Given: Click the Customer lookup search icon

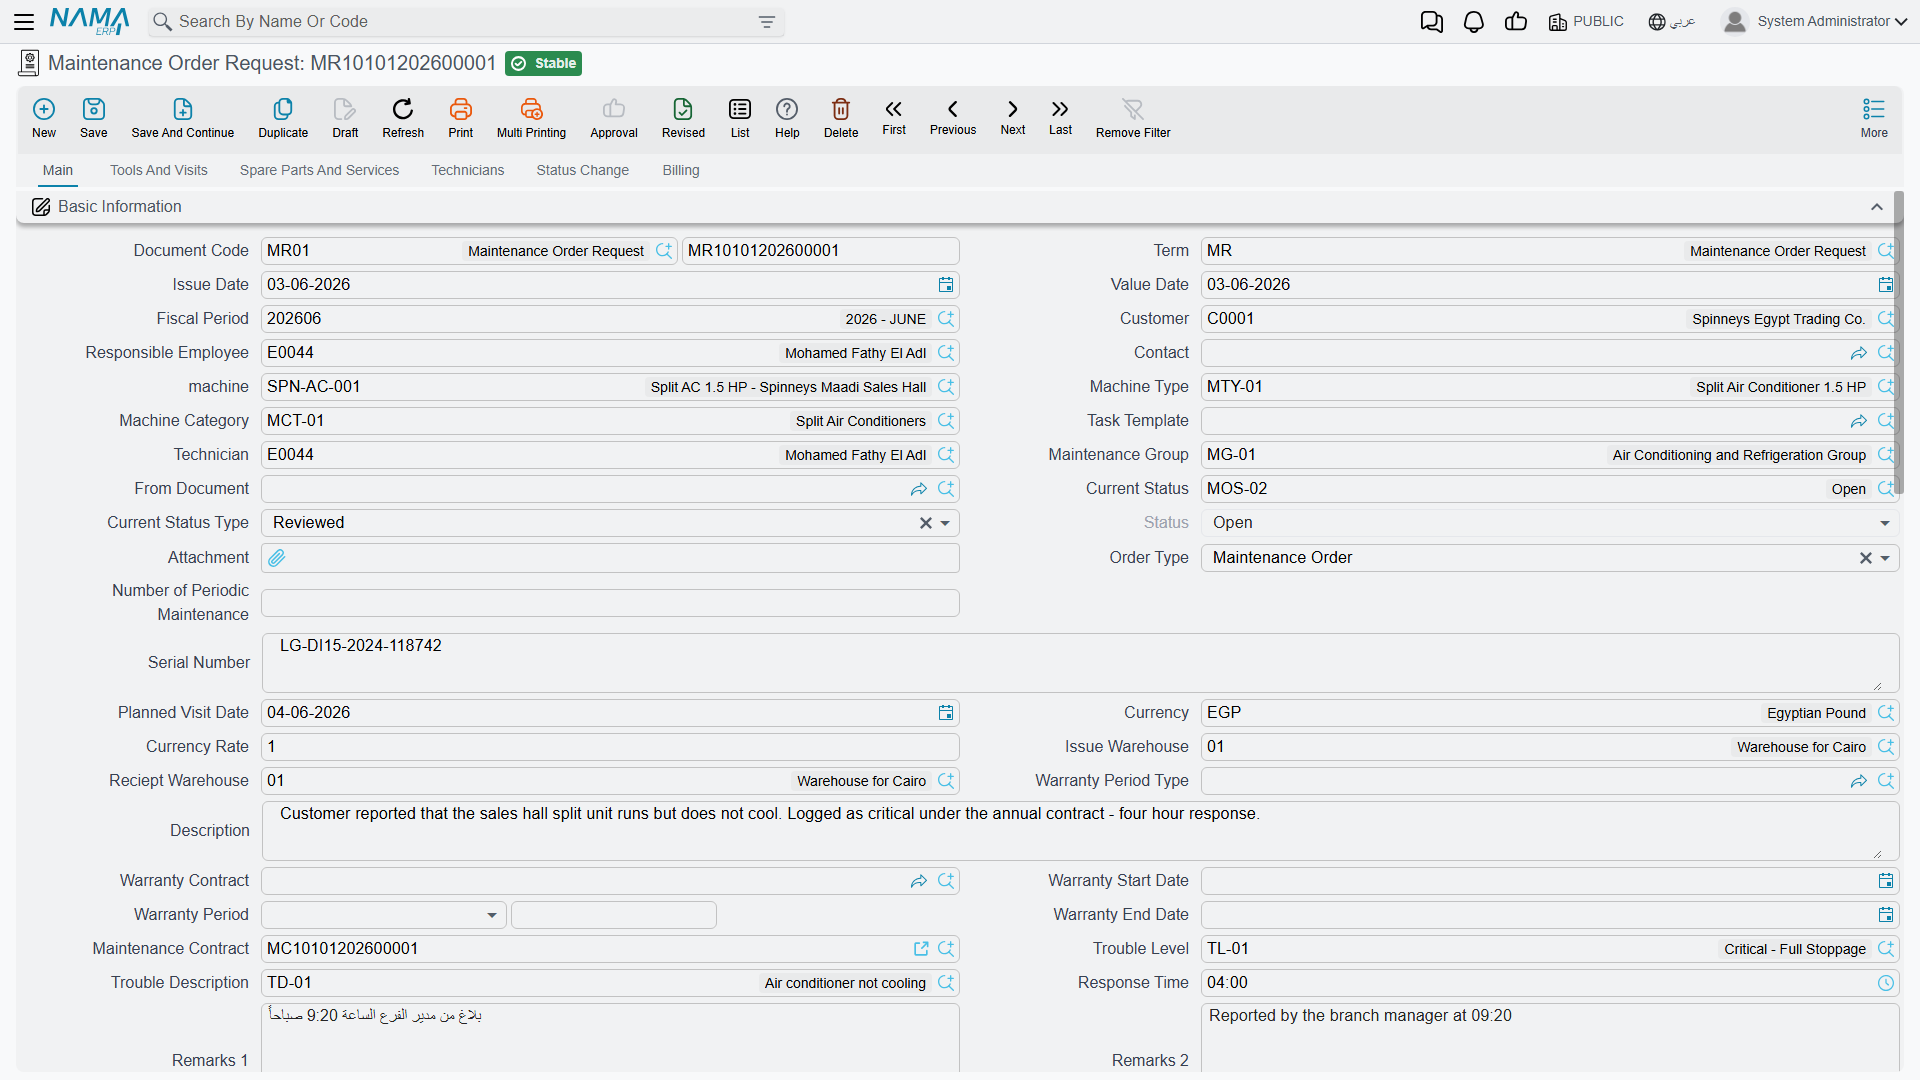Looking at the screenshot, I should (x=1886, y=319).
